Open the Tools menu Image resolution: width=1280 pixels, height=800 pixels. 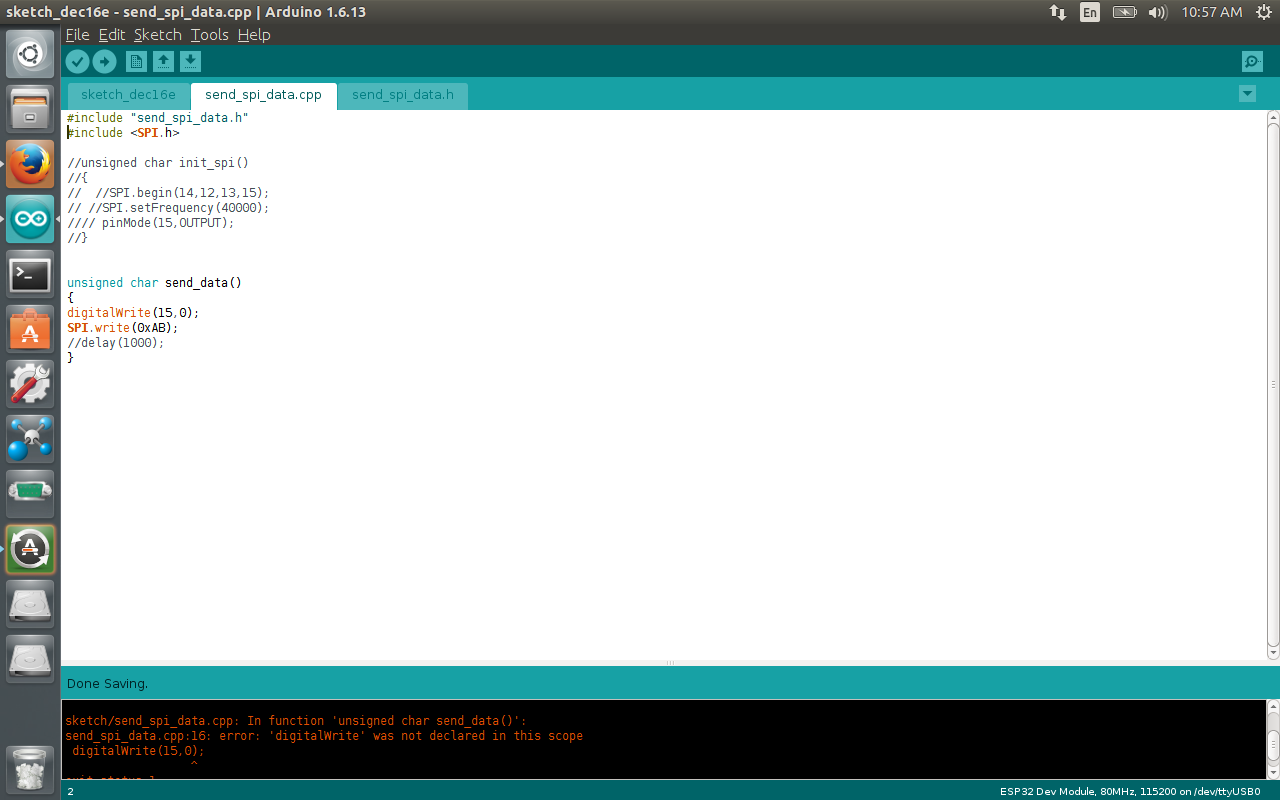(x=210, y=35)
